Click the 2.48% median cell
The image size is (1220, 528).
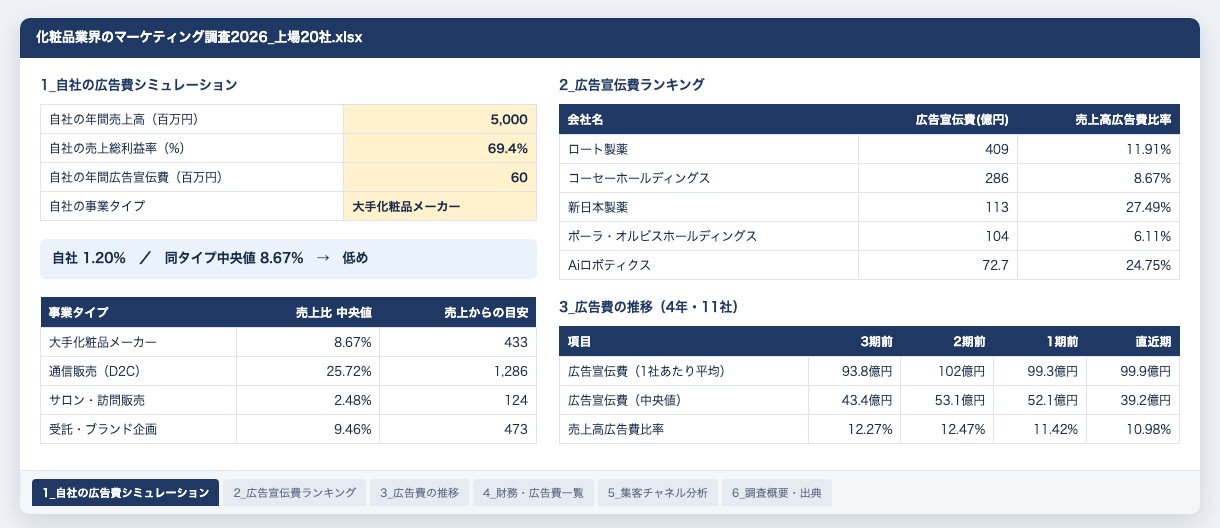(x=309, y=400)
